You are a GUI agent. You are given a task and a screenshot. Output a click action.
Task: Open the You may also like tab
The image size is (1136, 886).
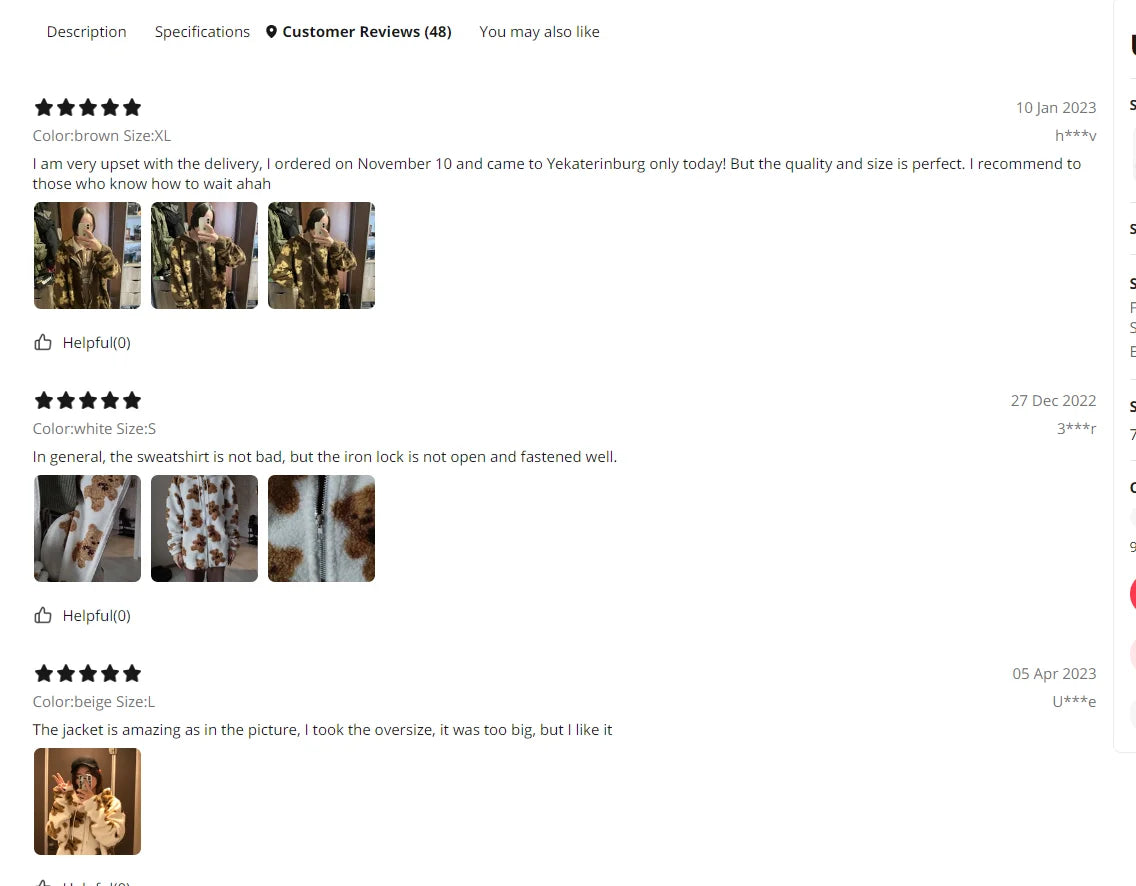coord(539,32)
